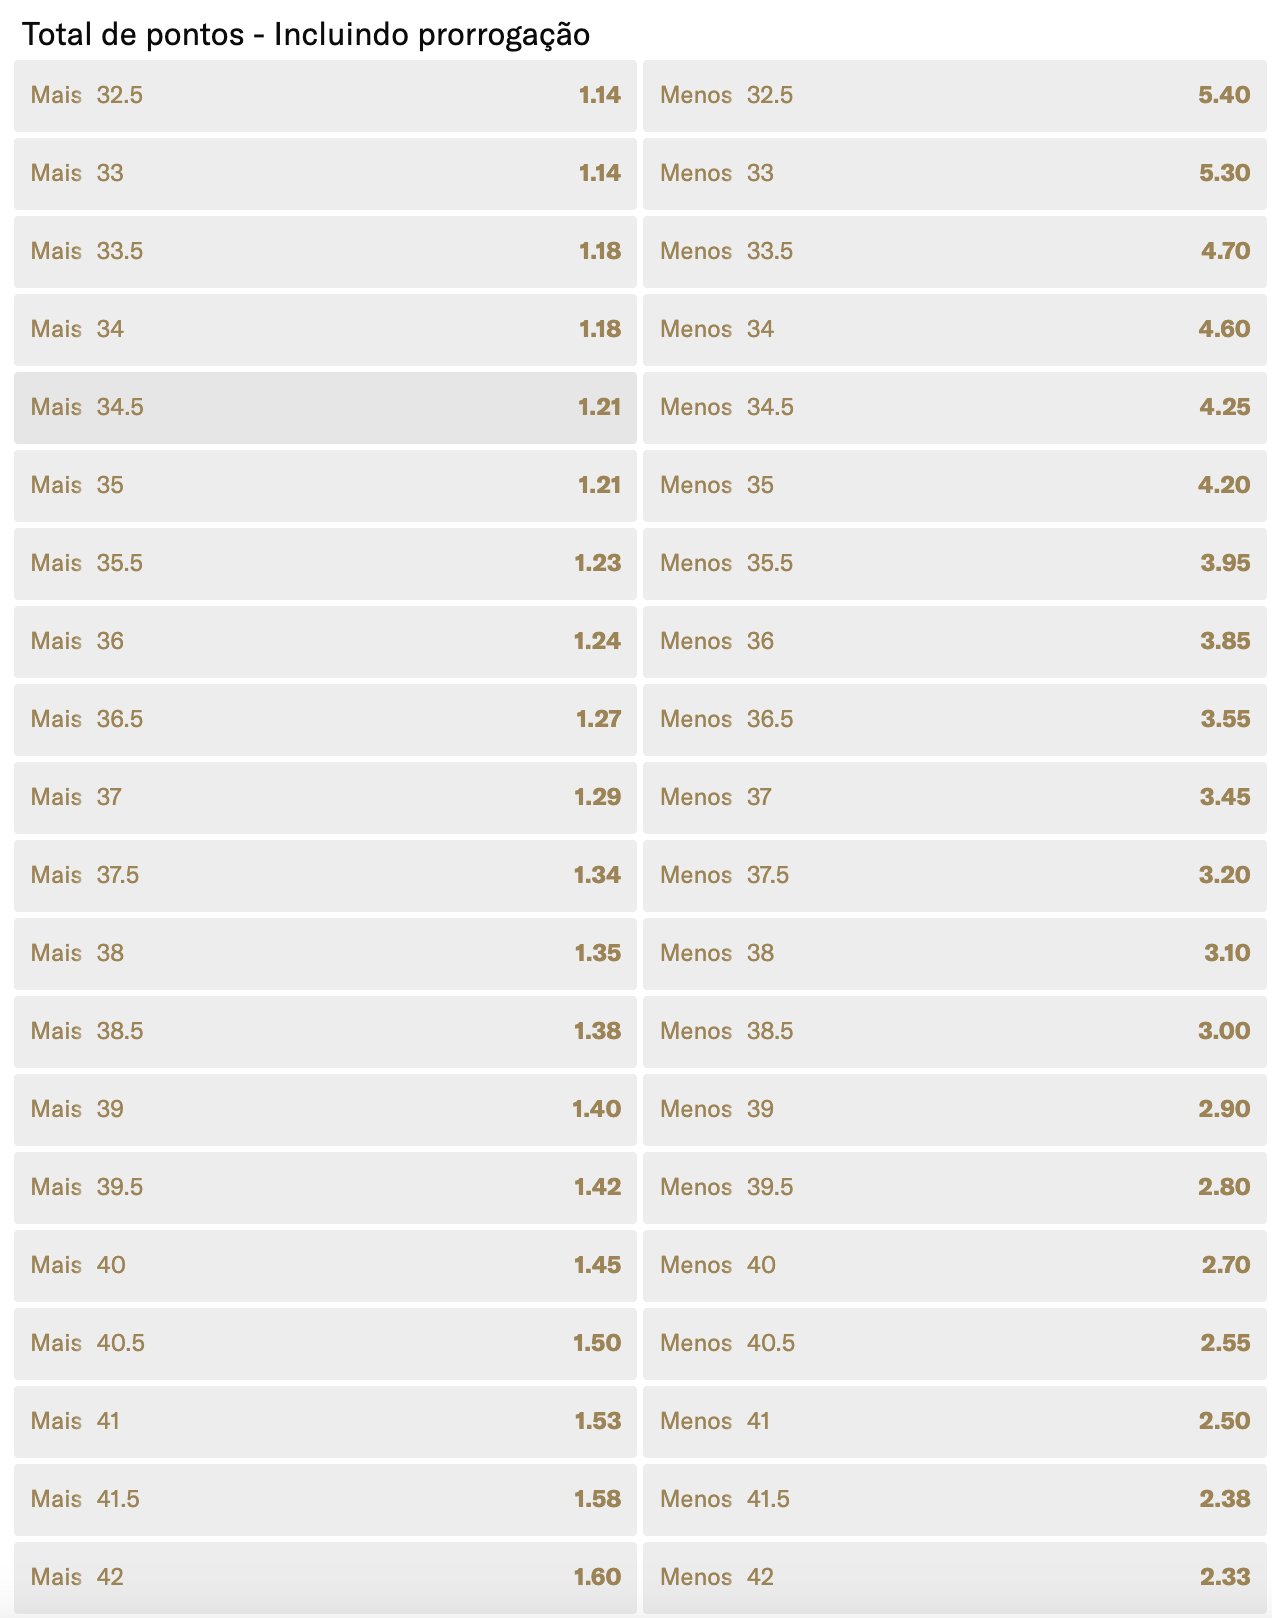Select Menos 42 at odds 2.33
The height and width of the screenshot is (1618, 1272).
click(x=955, y=1578)
